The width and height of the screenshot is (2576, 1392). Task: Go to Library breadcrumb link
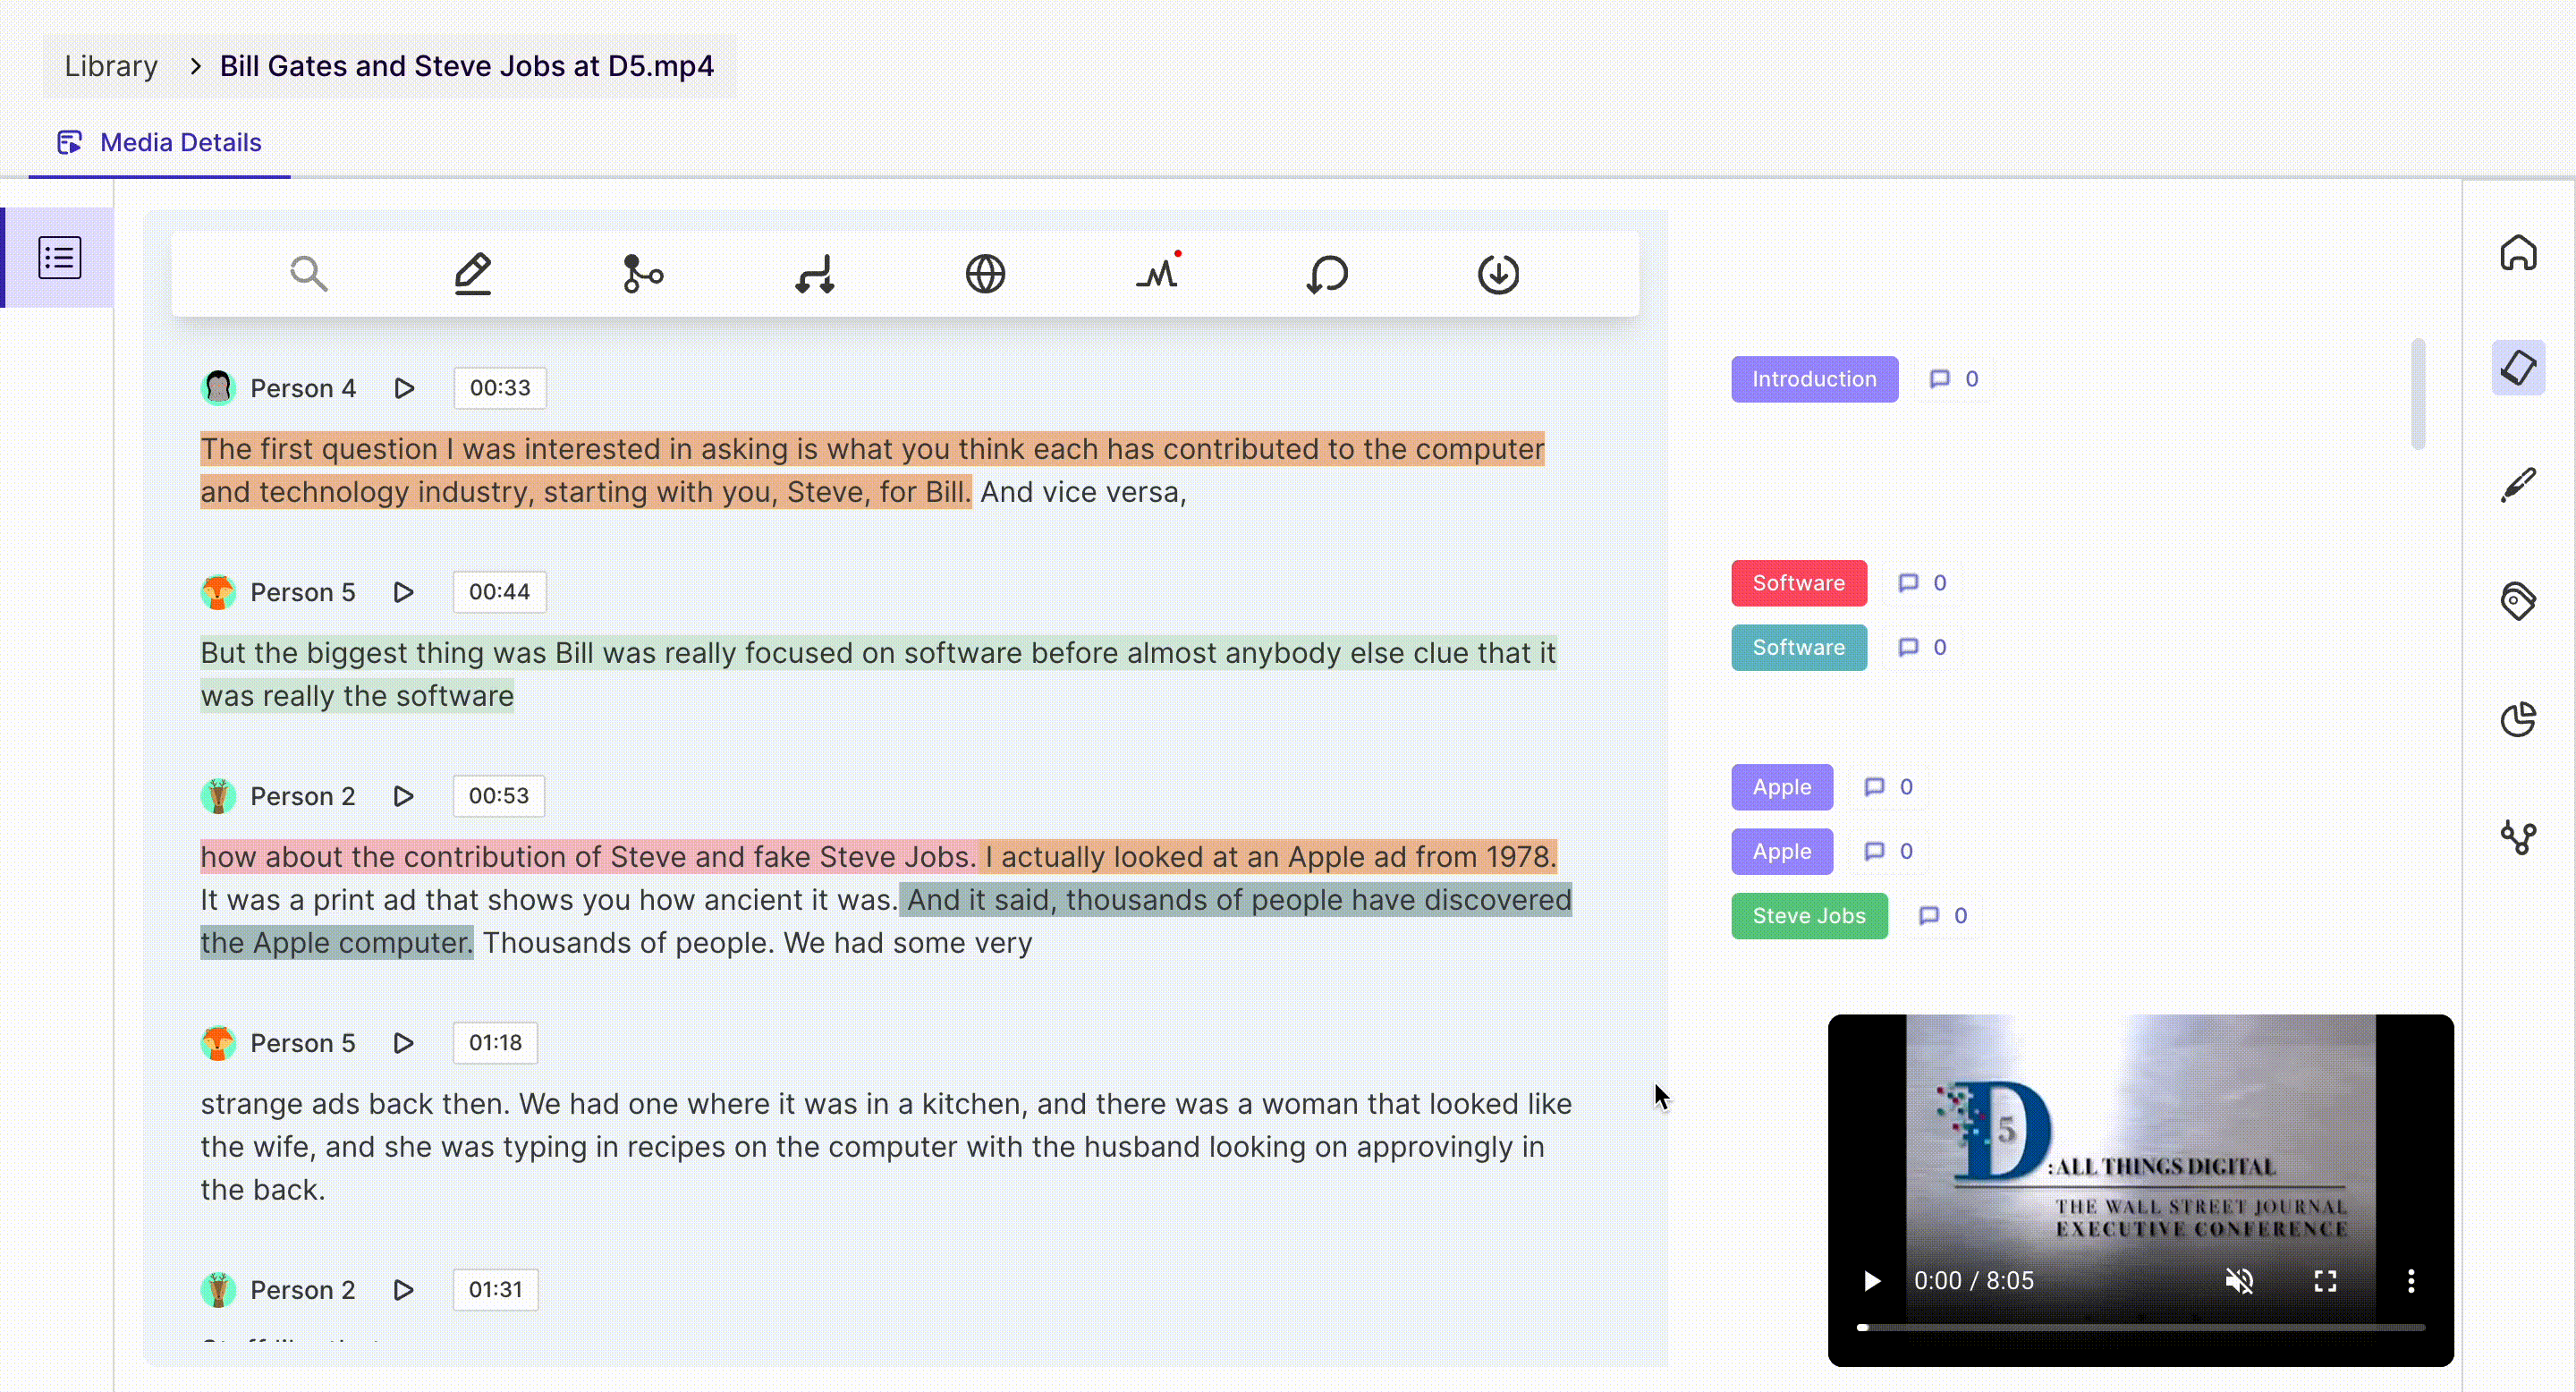coord(111,66)
